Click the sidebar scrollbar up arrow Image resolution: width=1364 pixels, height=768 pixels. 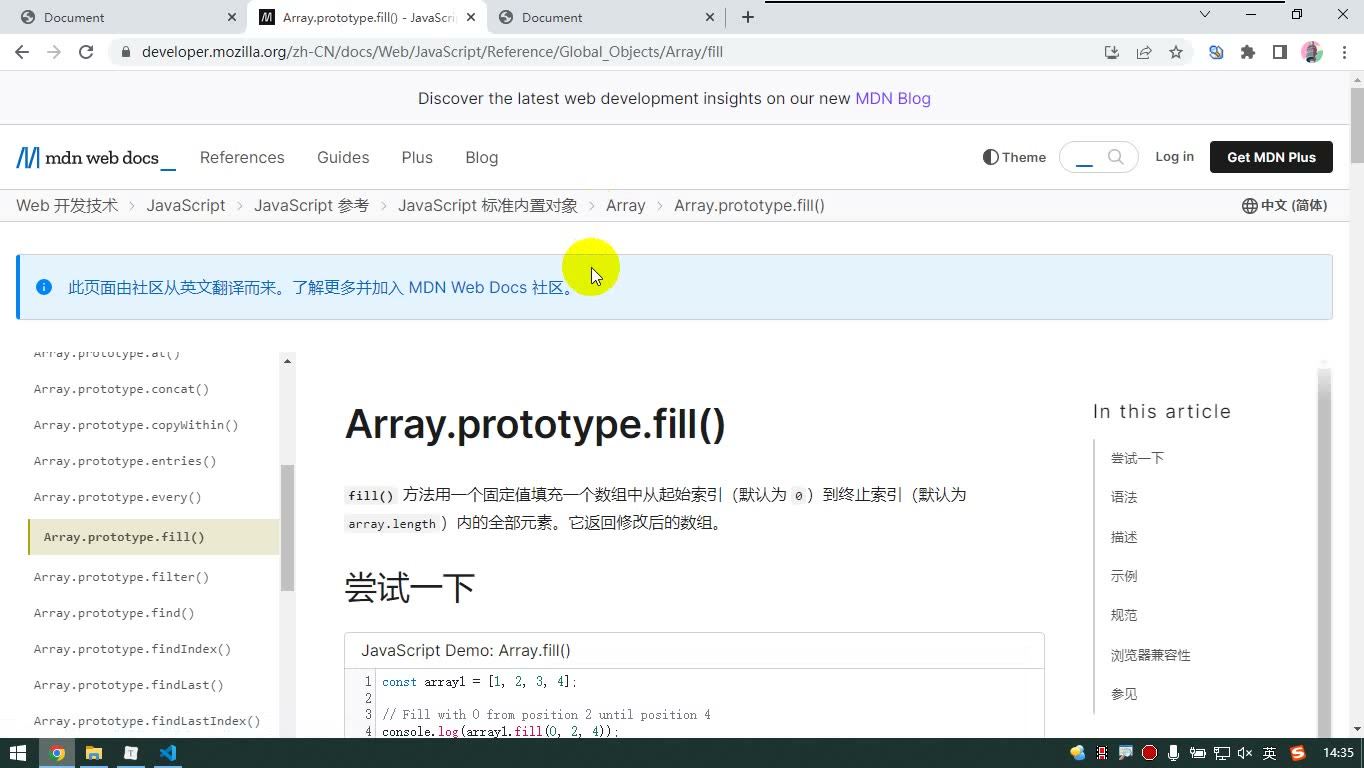tap(287, 361)
